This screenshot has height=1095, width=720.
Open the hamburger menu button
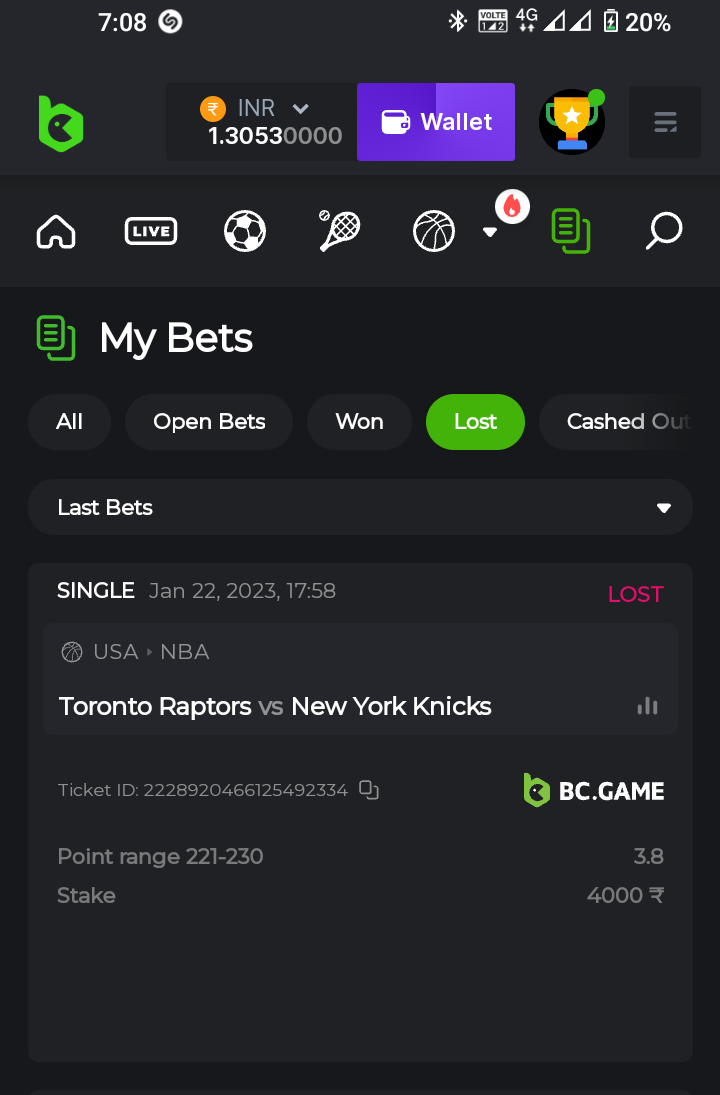(x=664, y=122)
